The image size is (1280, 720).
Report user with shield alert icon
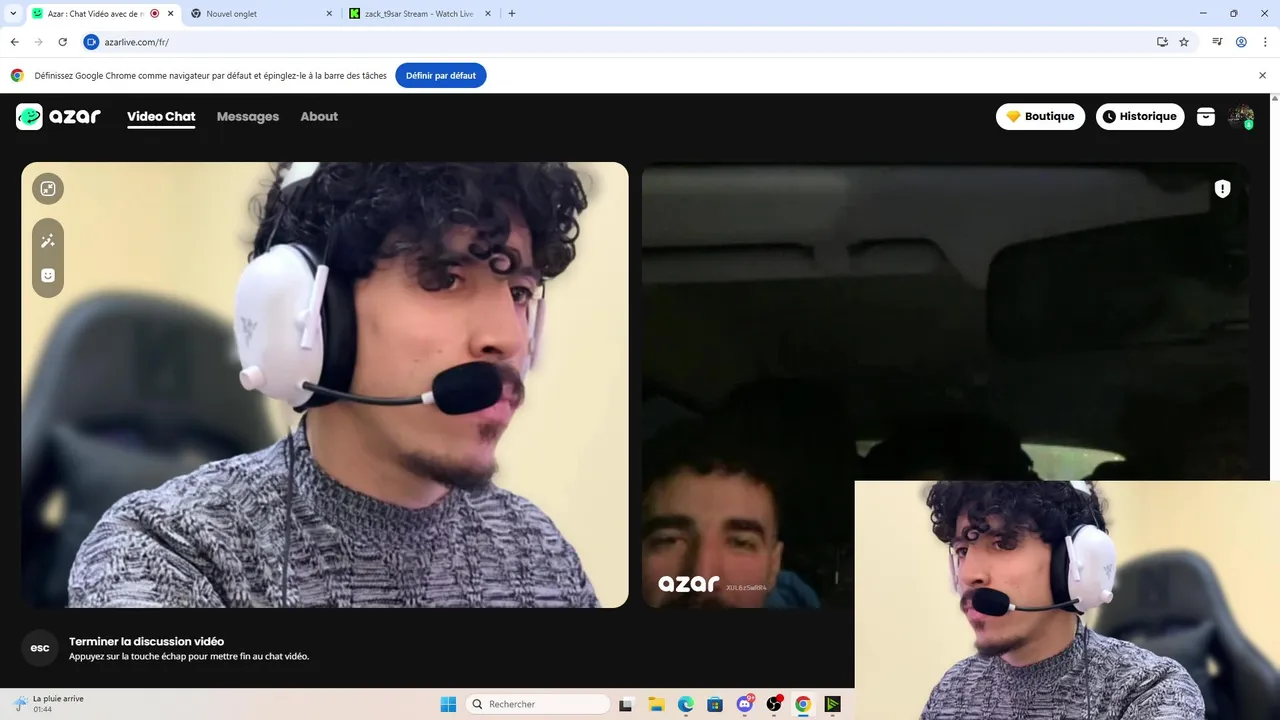1222,189
